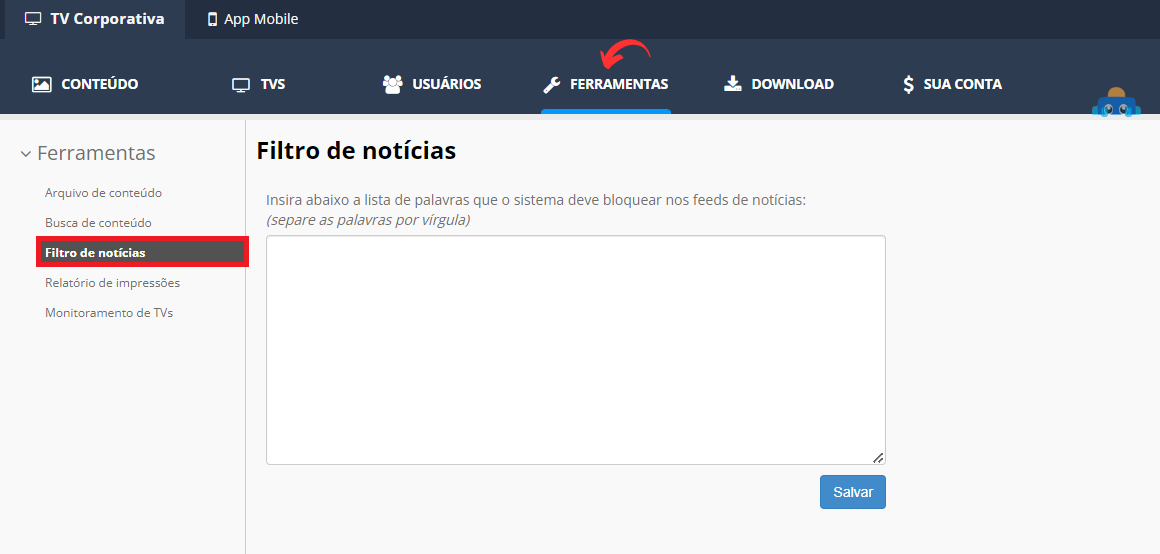Click the 'Insira abaixo a lista de palavras' instruction

[x=536, y=200]
